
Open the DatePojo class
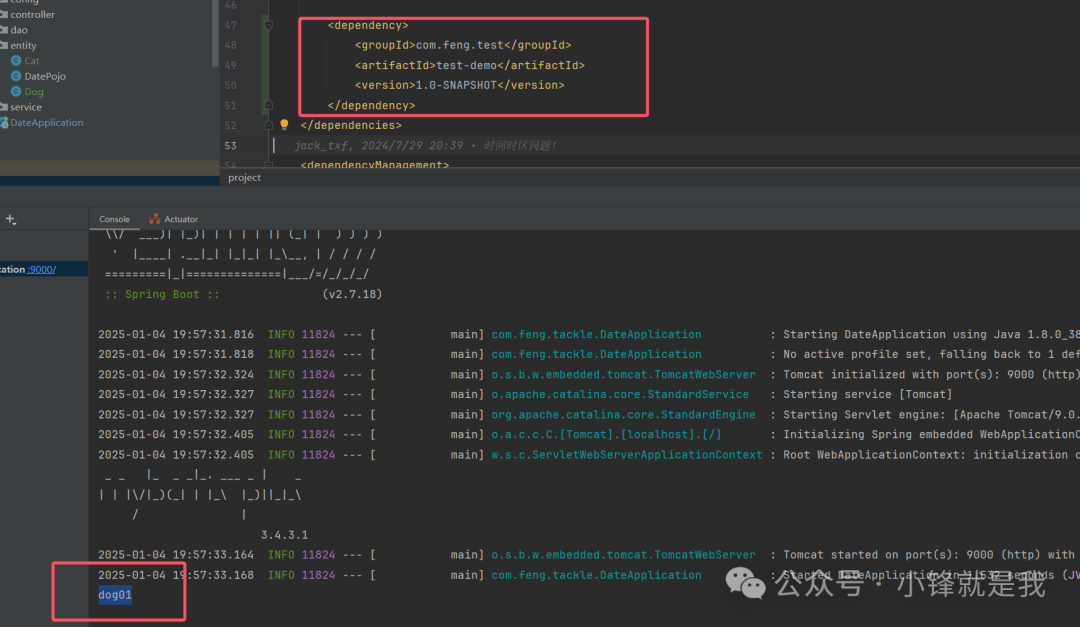pyautogui.click(x=45, y=76)
